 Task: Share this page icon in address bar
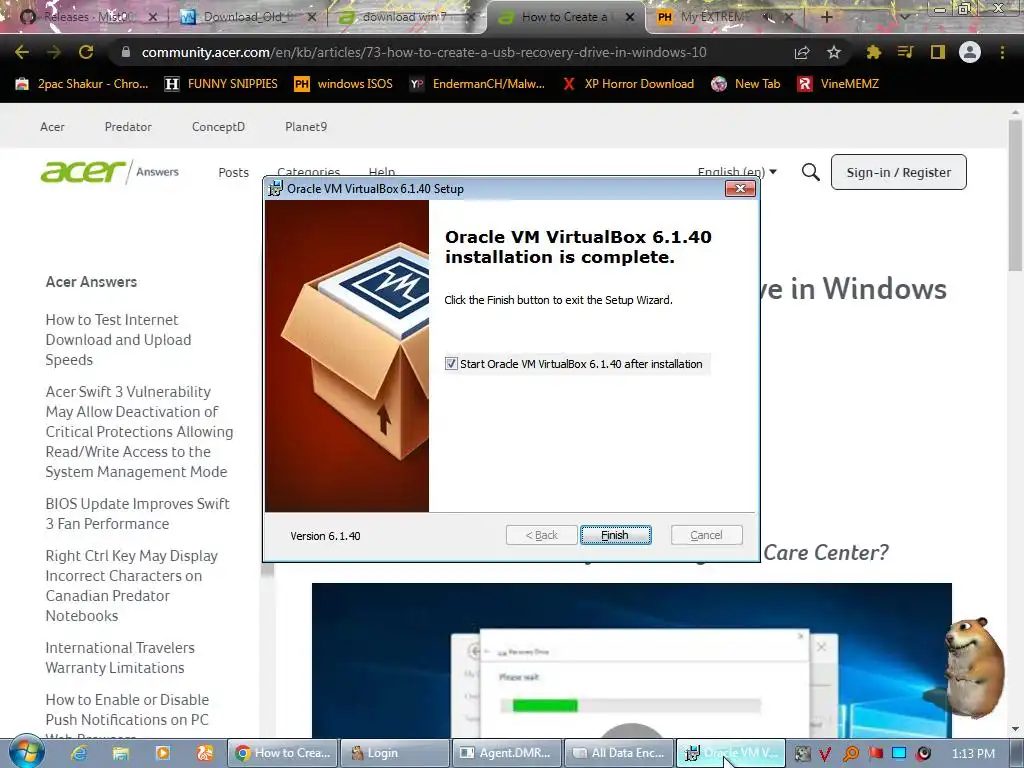click(802, 52)
